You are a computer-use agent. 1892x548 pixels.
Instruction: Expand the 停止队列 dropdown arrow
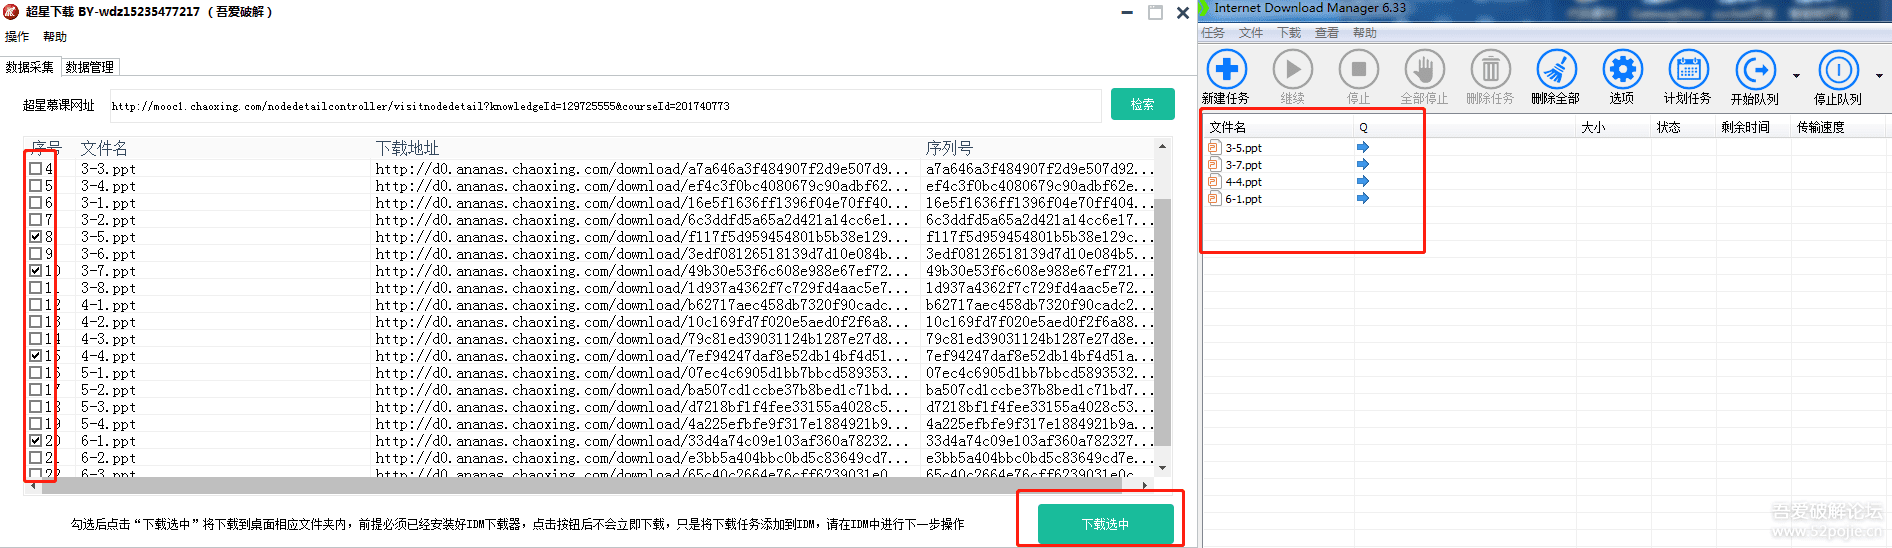click(x=1879, y=76)
